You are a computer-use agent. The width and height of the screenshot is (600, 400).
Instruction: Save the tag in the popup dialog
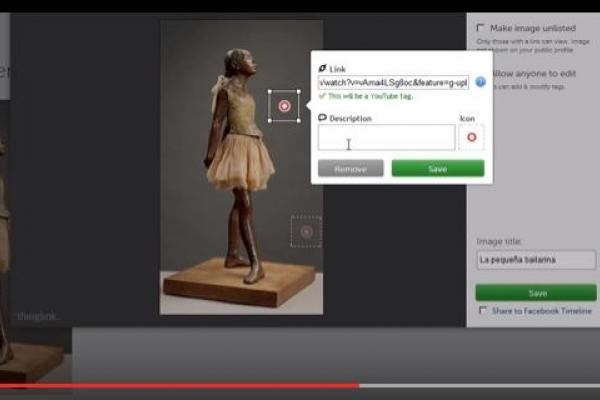[438, 168]
